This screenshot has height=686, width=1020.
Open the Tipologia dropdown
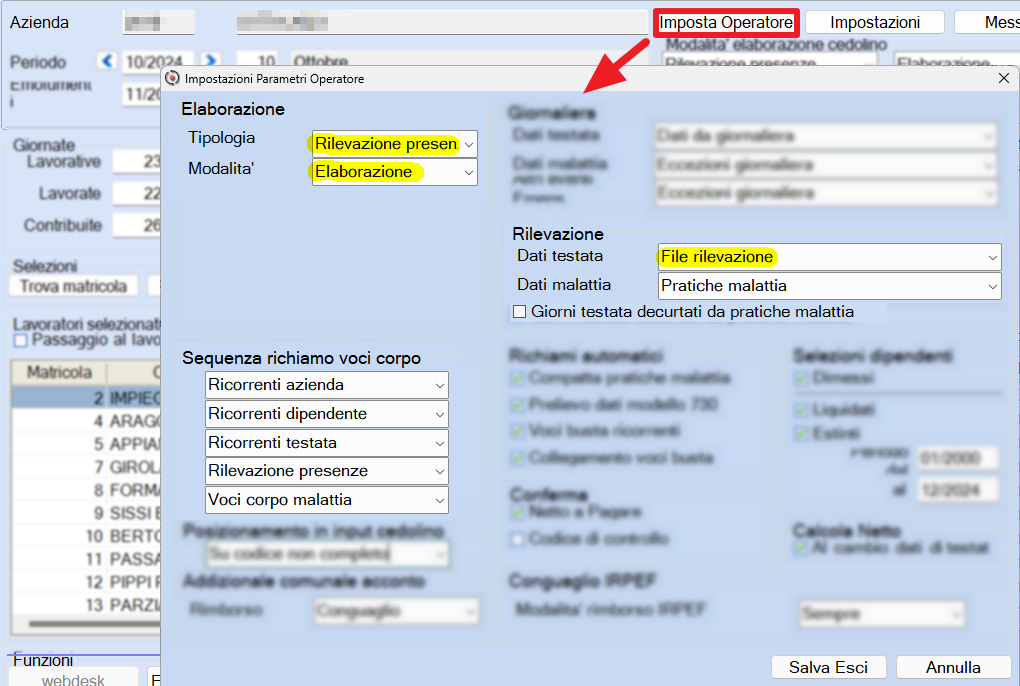(394, 144)
